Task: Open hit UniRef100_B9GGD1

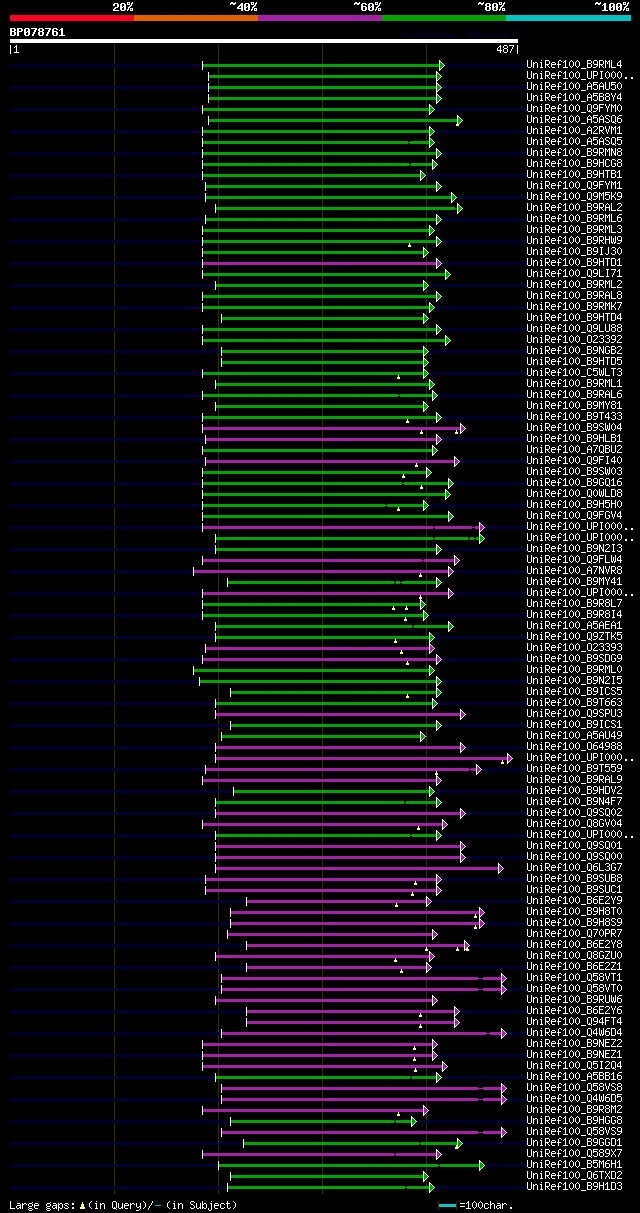Action: [x=574, y=1143]
